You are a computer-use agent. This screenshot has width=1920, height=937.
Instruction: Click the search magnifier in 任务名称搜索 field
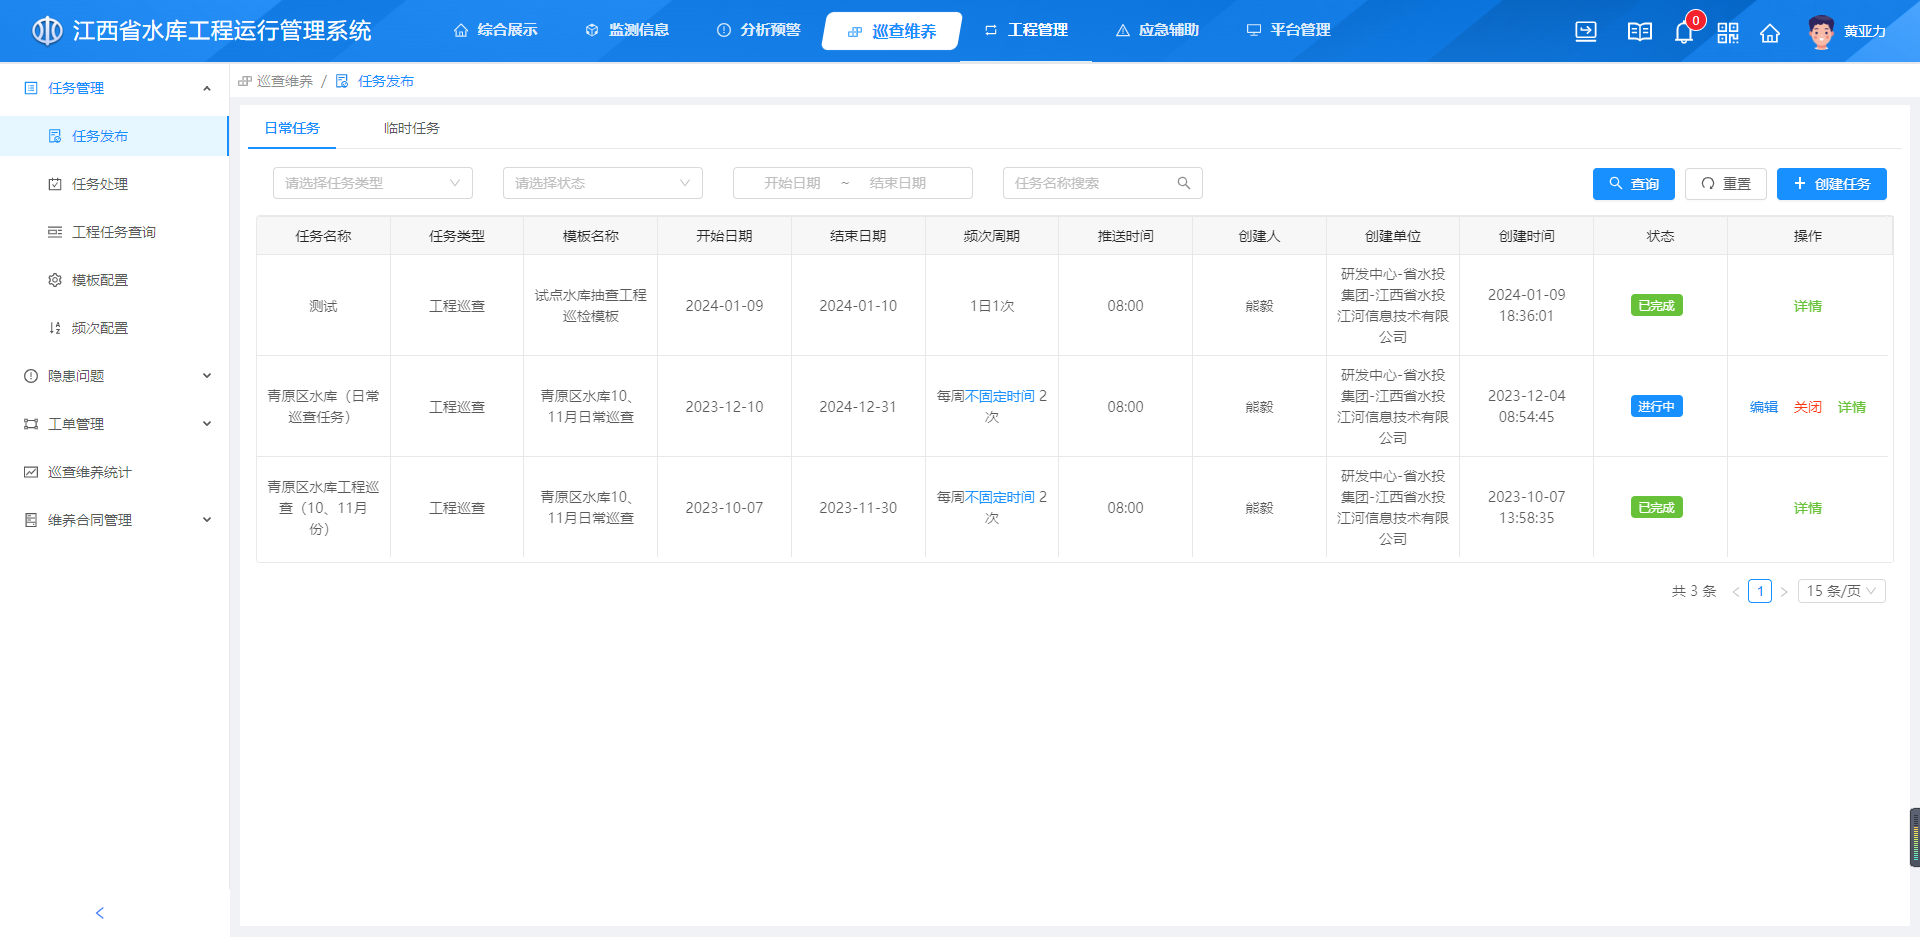point(1184,183)
